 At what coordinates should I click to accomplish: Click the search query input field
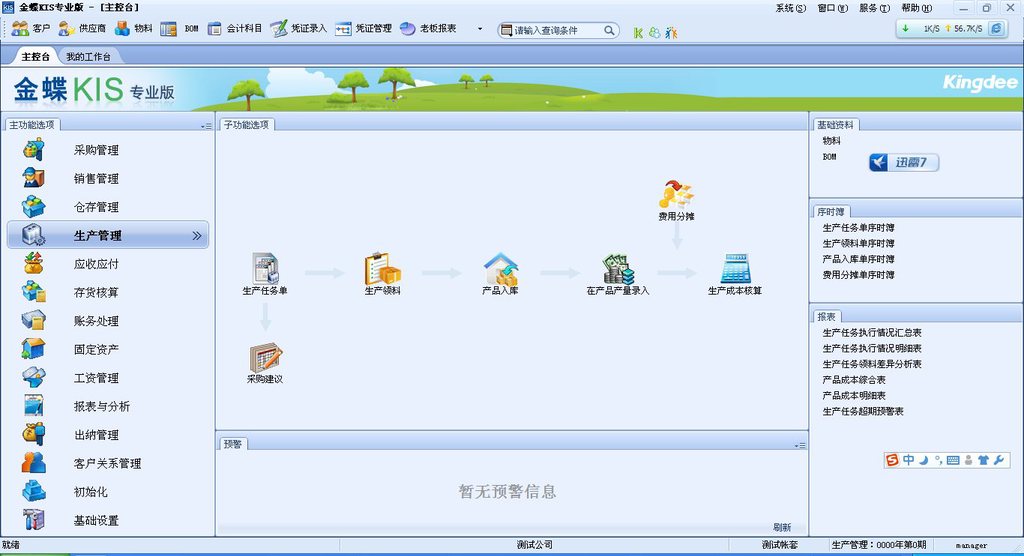(x=557, y=30)
